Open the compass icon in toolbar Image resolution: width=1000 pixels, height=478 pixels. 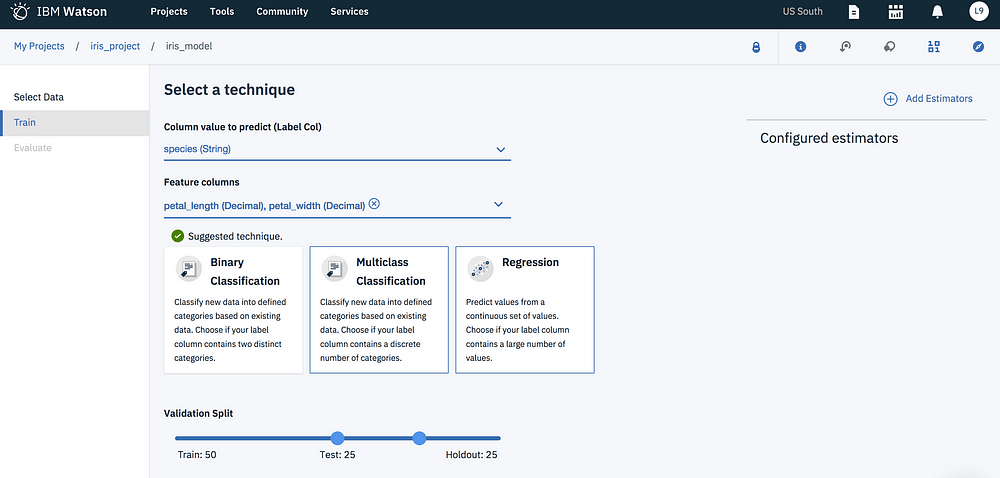[978, 47]
